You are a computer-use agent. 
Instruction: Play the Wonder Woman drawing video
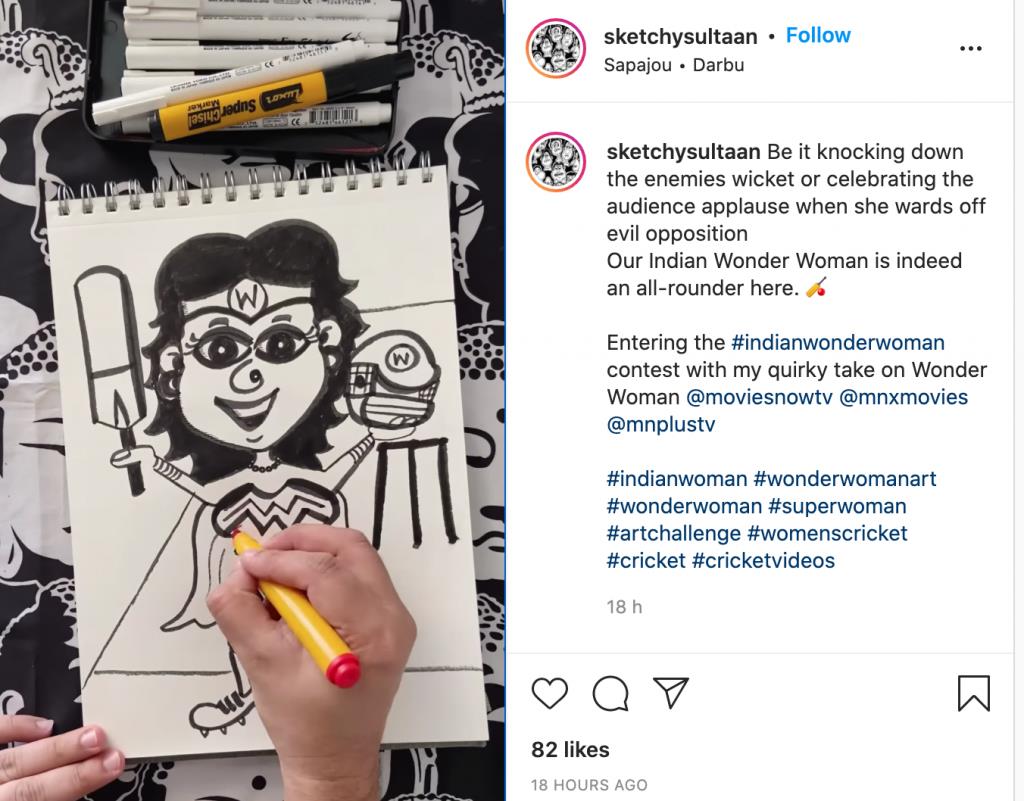click(x=252, y=400)
